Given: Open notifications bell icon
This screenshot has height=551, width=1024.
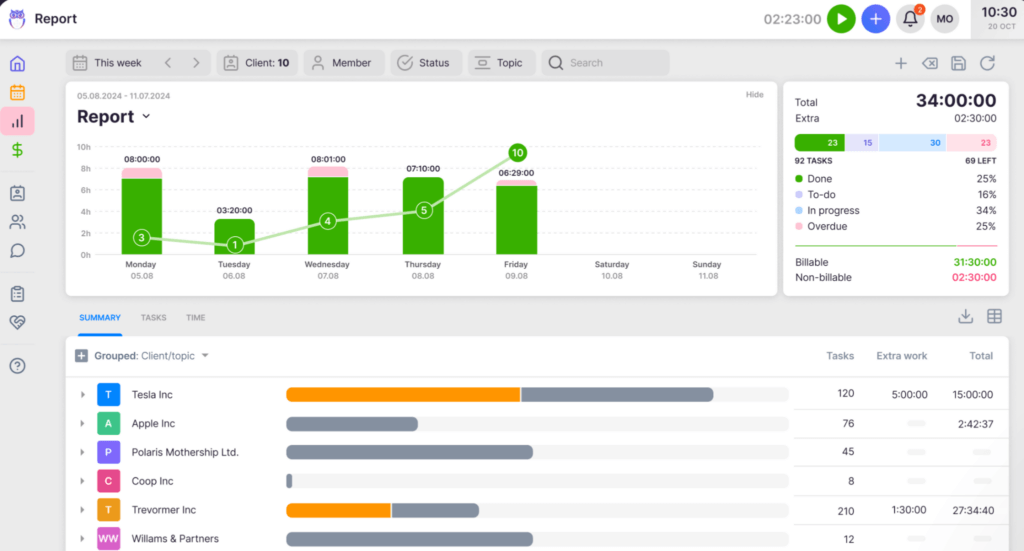Looking at the screenshot, I should pos(910,19).
